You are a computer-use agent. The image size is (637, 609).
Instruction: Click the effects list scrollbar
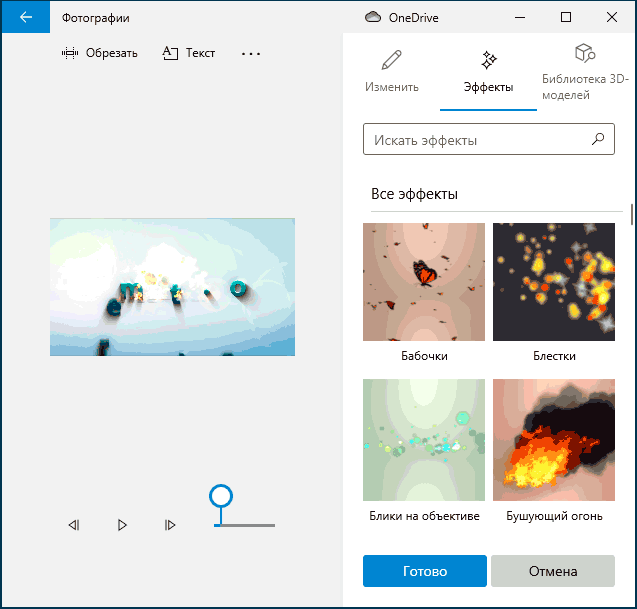coord(632,214)
